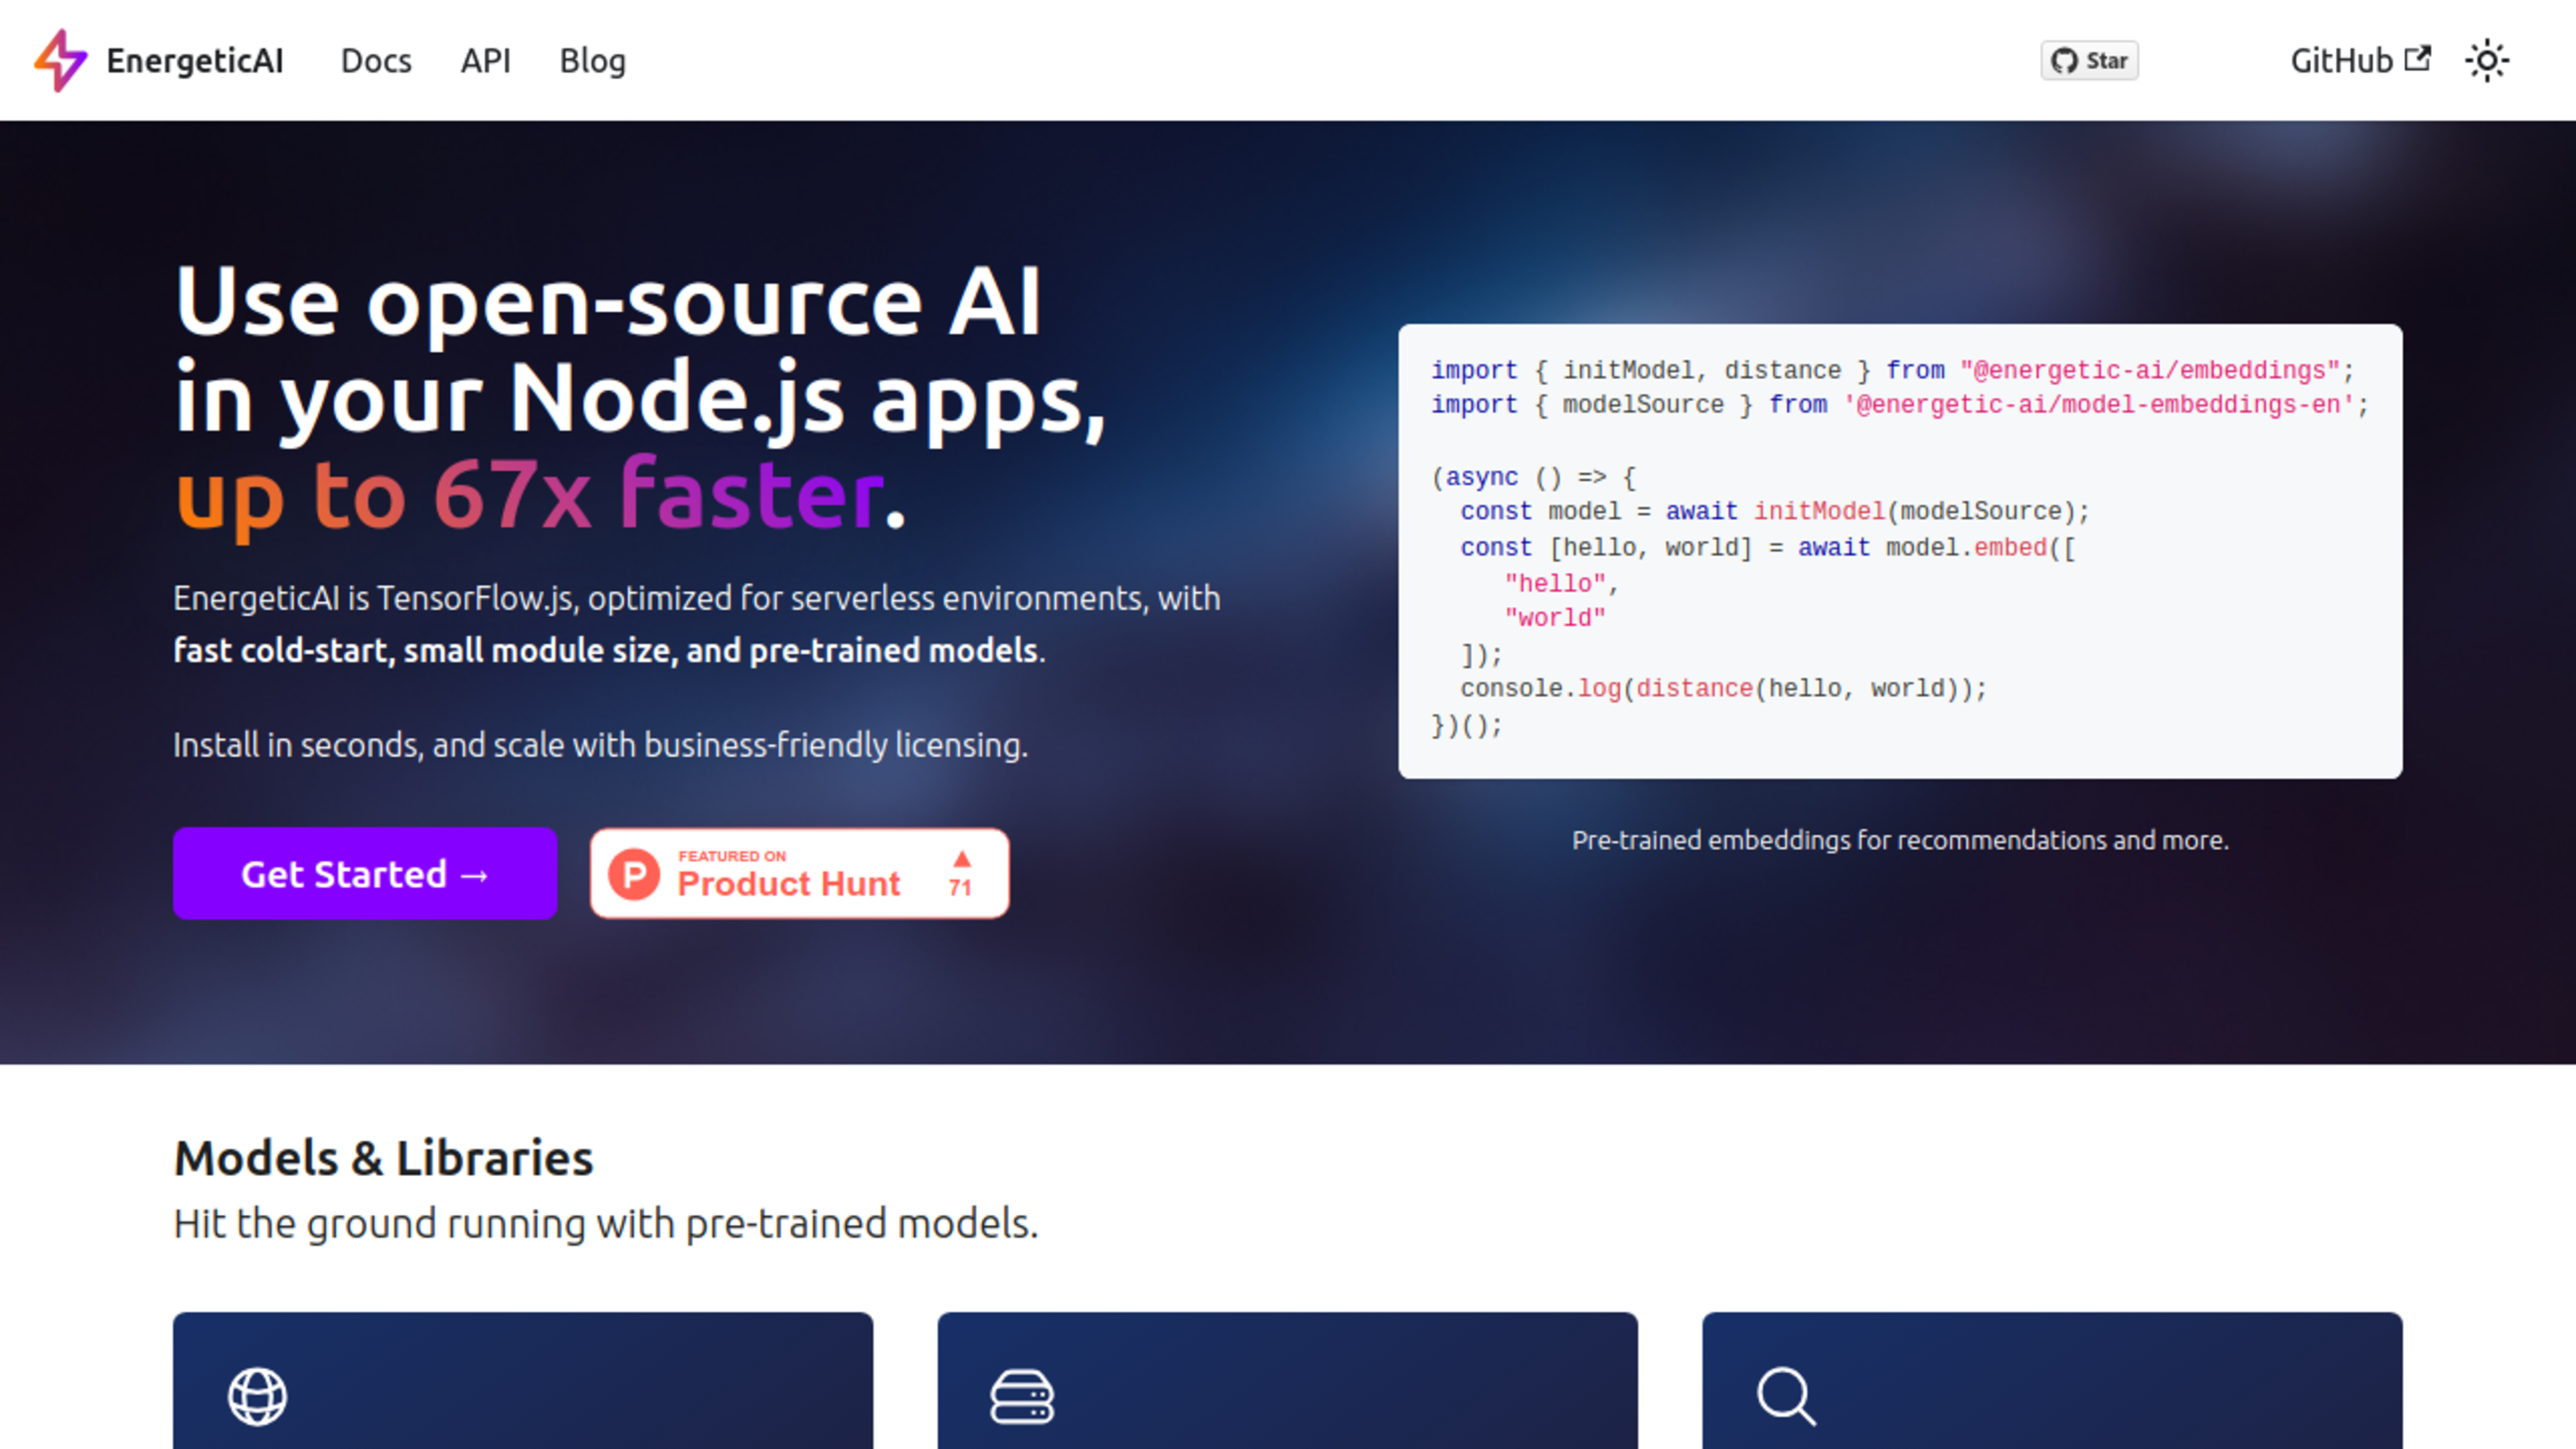The height and width of the screenshot is (1449, 2576).
Task: Click the GitHub octocat icon in Star button
Action: pyautogui.click(x=2064, y=61)
